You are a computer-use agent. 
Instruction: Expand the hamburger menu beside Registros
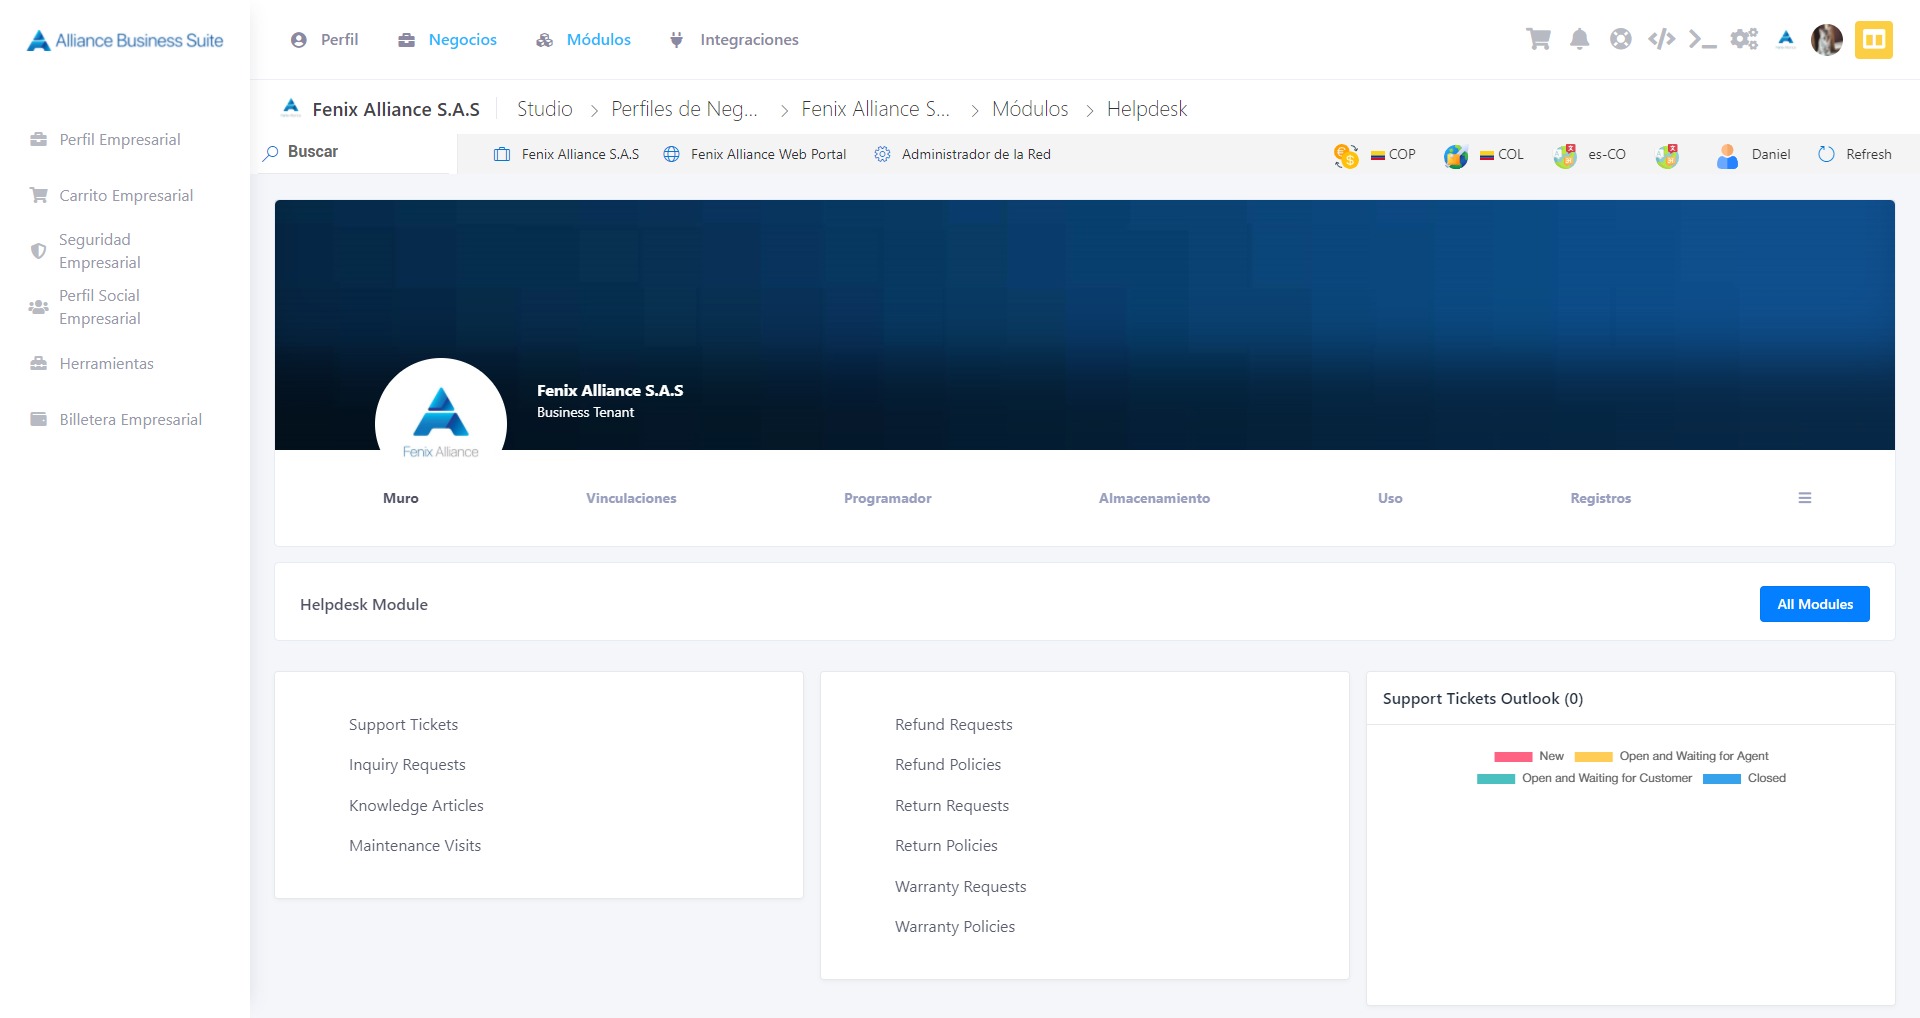[1804, 498]
